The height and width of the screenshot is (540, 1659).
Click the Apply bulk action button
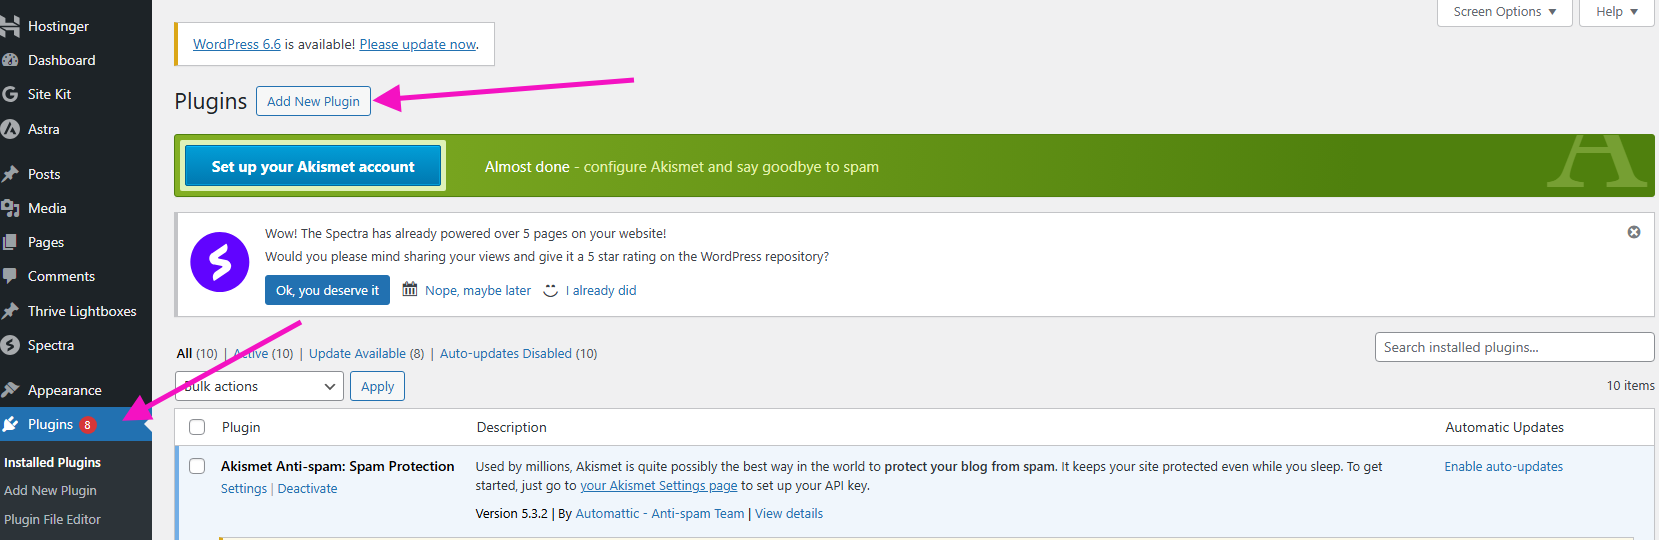(x=377, y=386)
